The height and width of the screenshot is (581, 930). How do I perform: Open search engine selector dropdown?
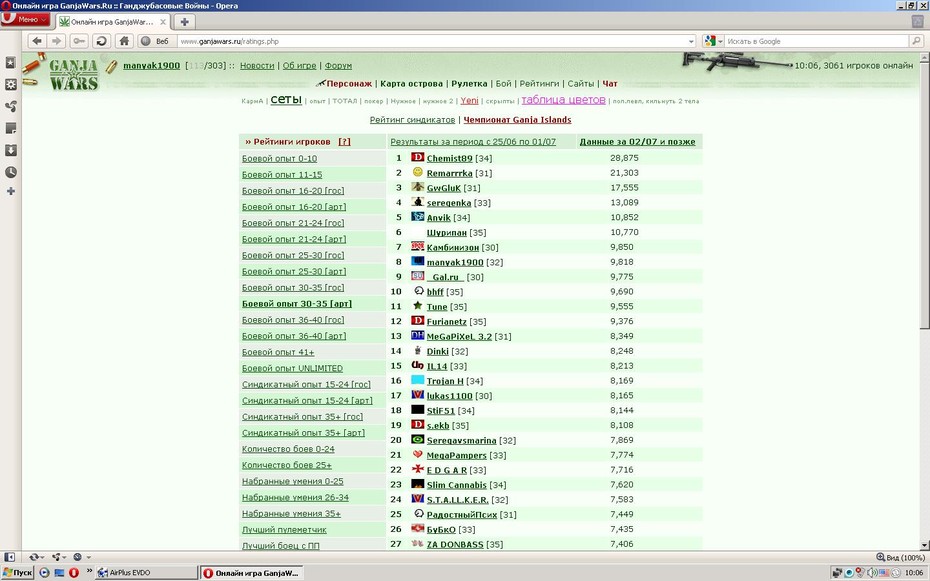click(x=713, y=42)
